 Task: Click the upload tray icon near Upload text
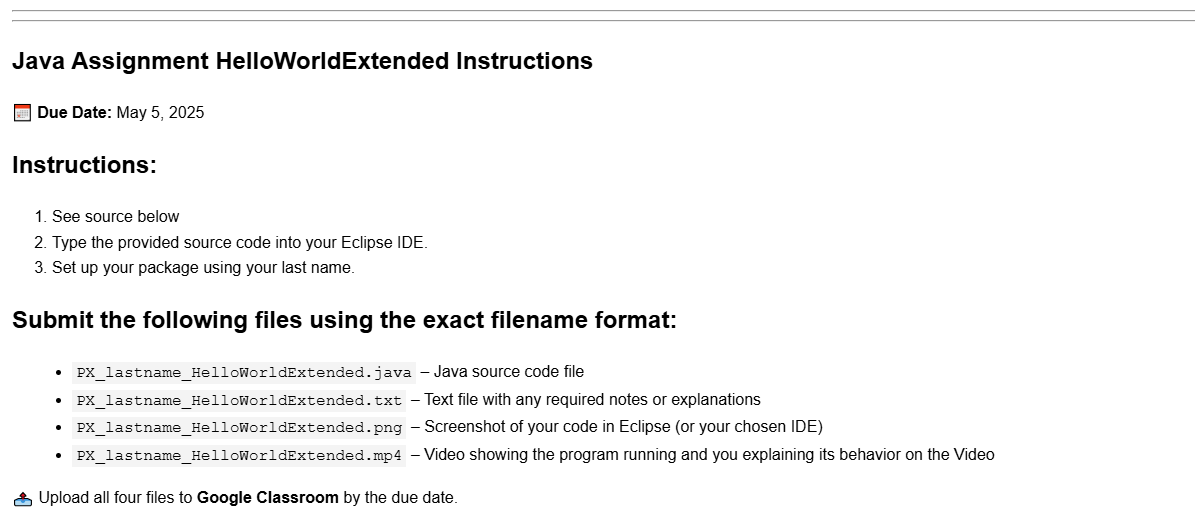[23, 498]
